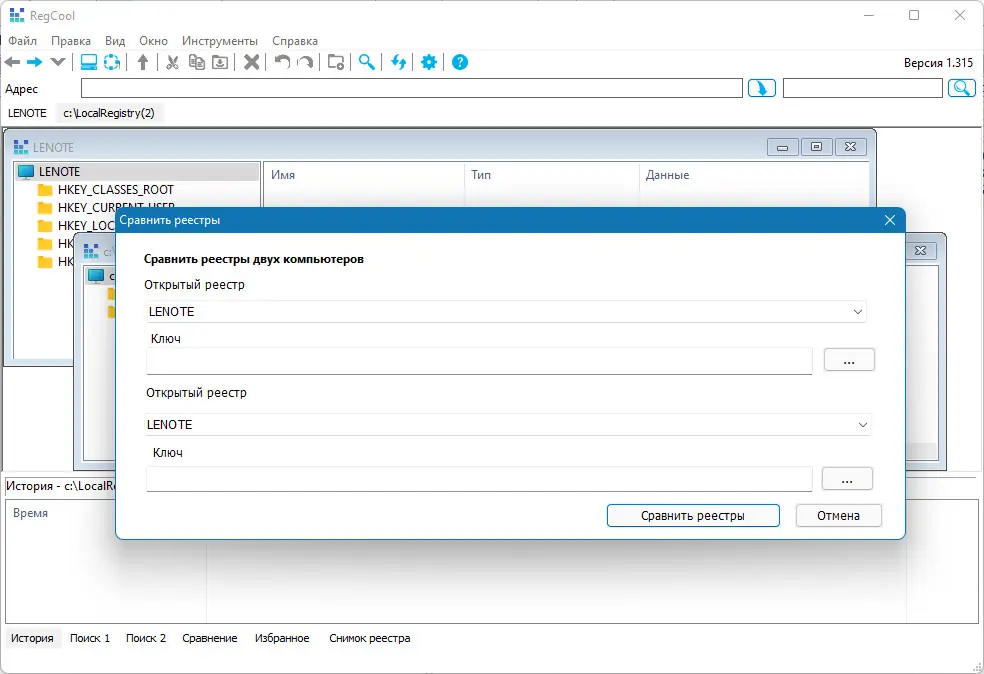
Task: Open the Окно menu
Action: (154, 41)
